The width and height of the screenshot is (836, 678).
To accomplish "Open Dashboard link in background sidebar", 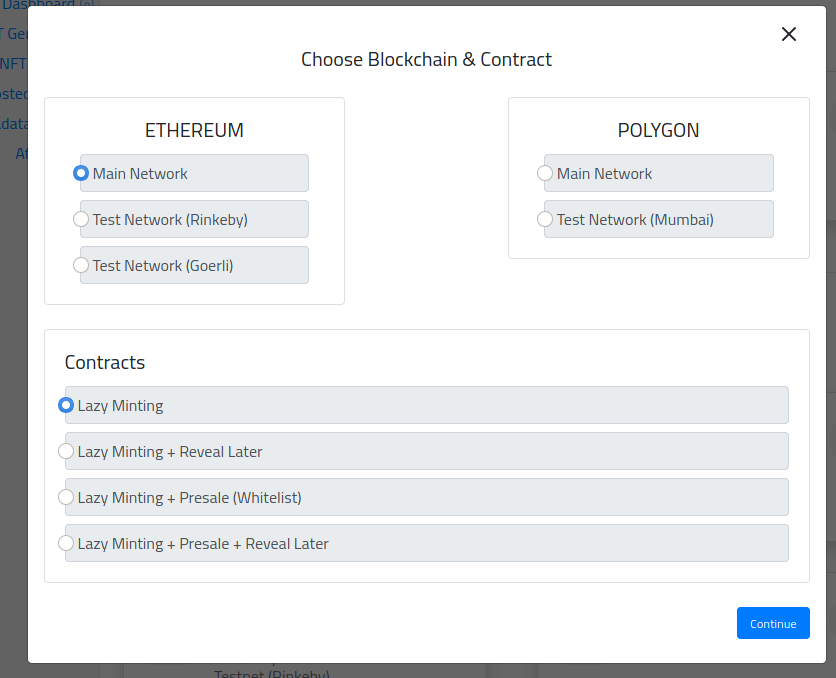I will coord(40,4).
